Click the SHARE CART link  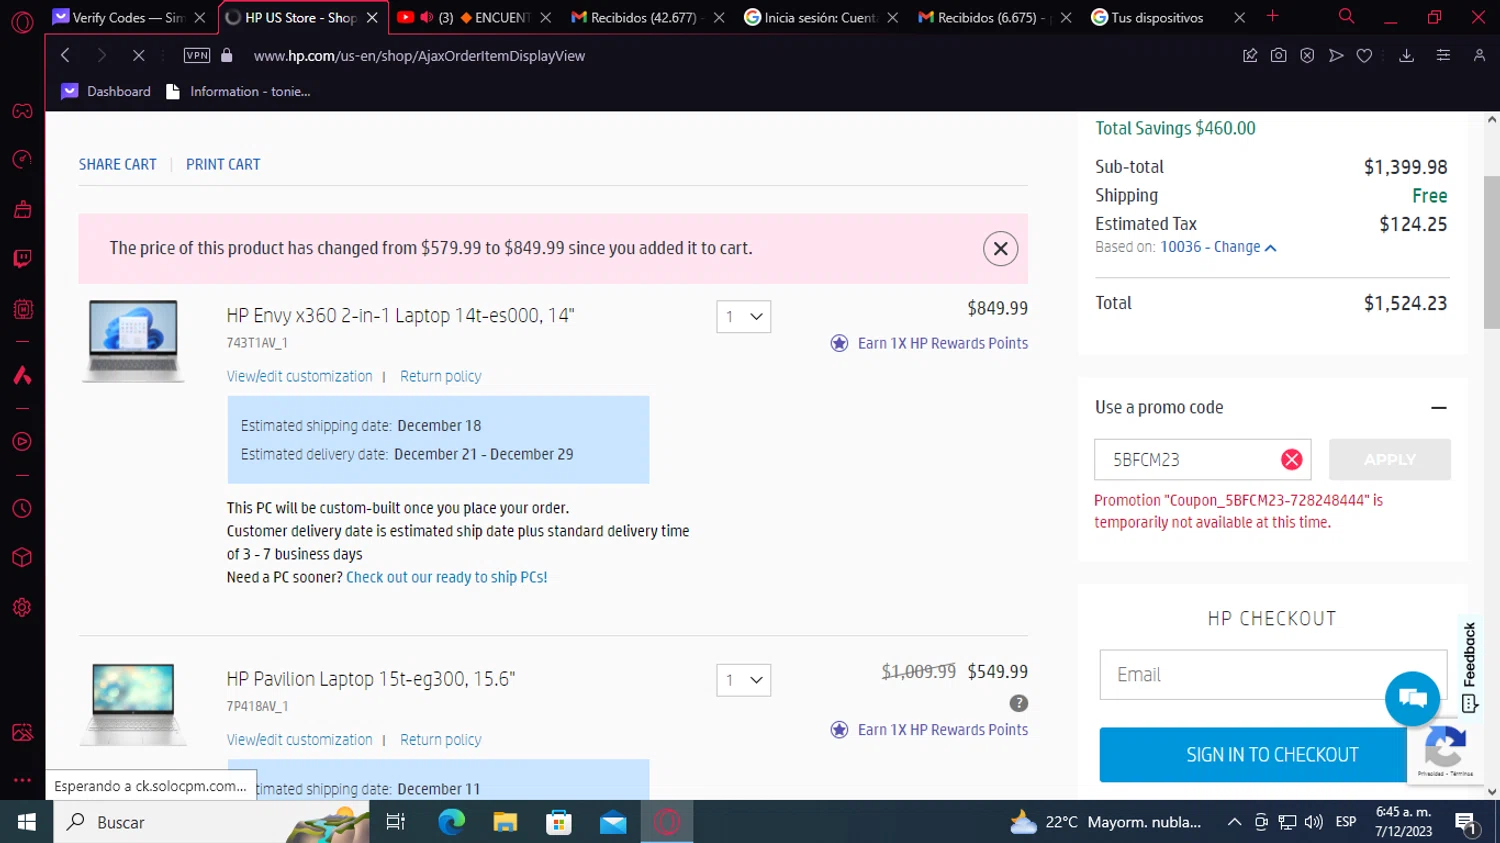pos(118,164)
